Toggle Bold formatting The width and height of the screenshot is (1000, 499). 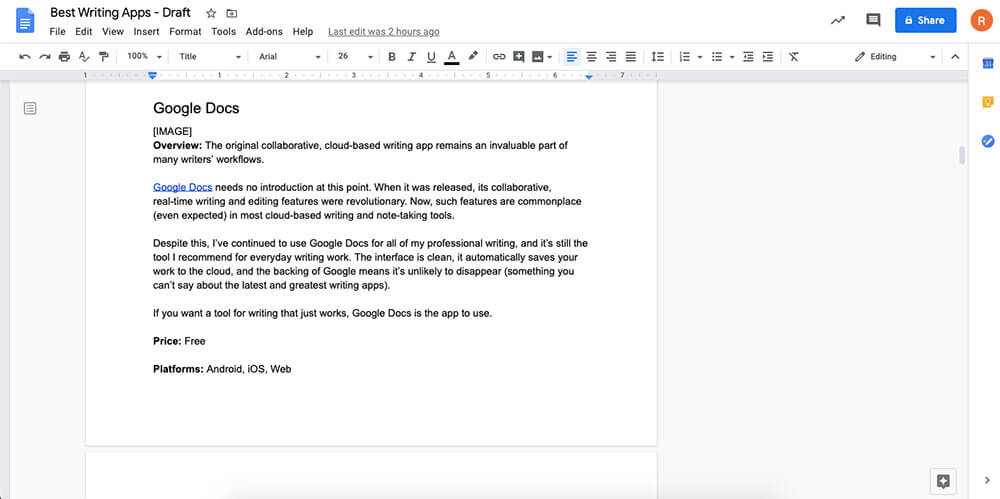click(392, 57)
